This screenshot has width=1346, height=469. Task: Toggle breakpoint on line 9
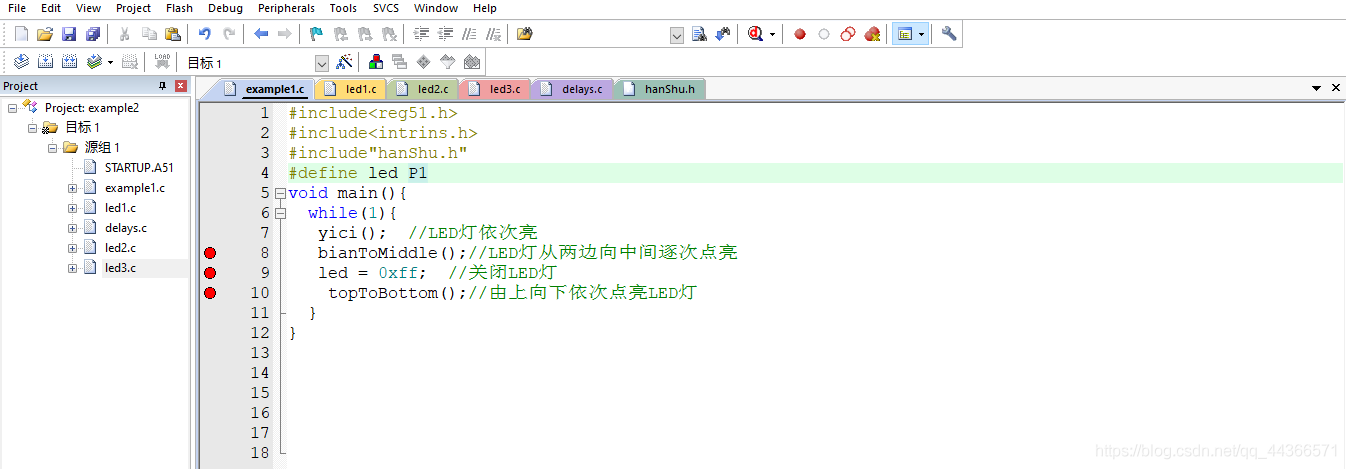[210, 273]
